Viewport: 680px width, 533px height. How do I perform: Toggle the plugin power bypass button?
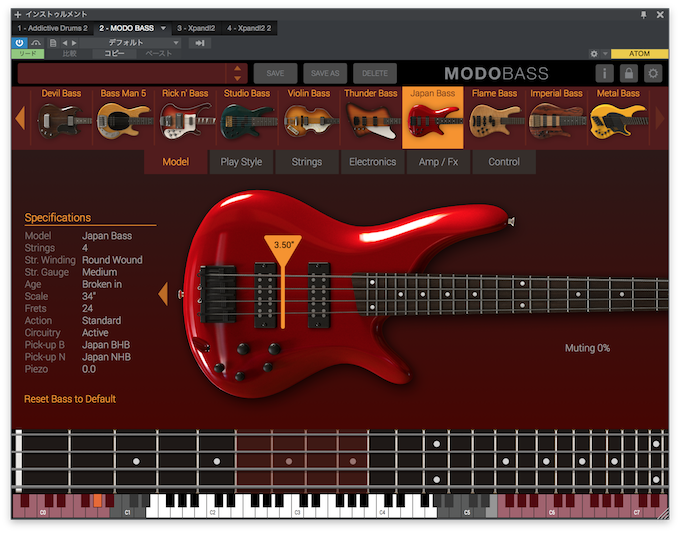[x=19, y=43]
